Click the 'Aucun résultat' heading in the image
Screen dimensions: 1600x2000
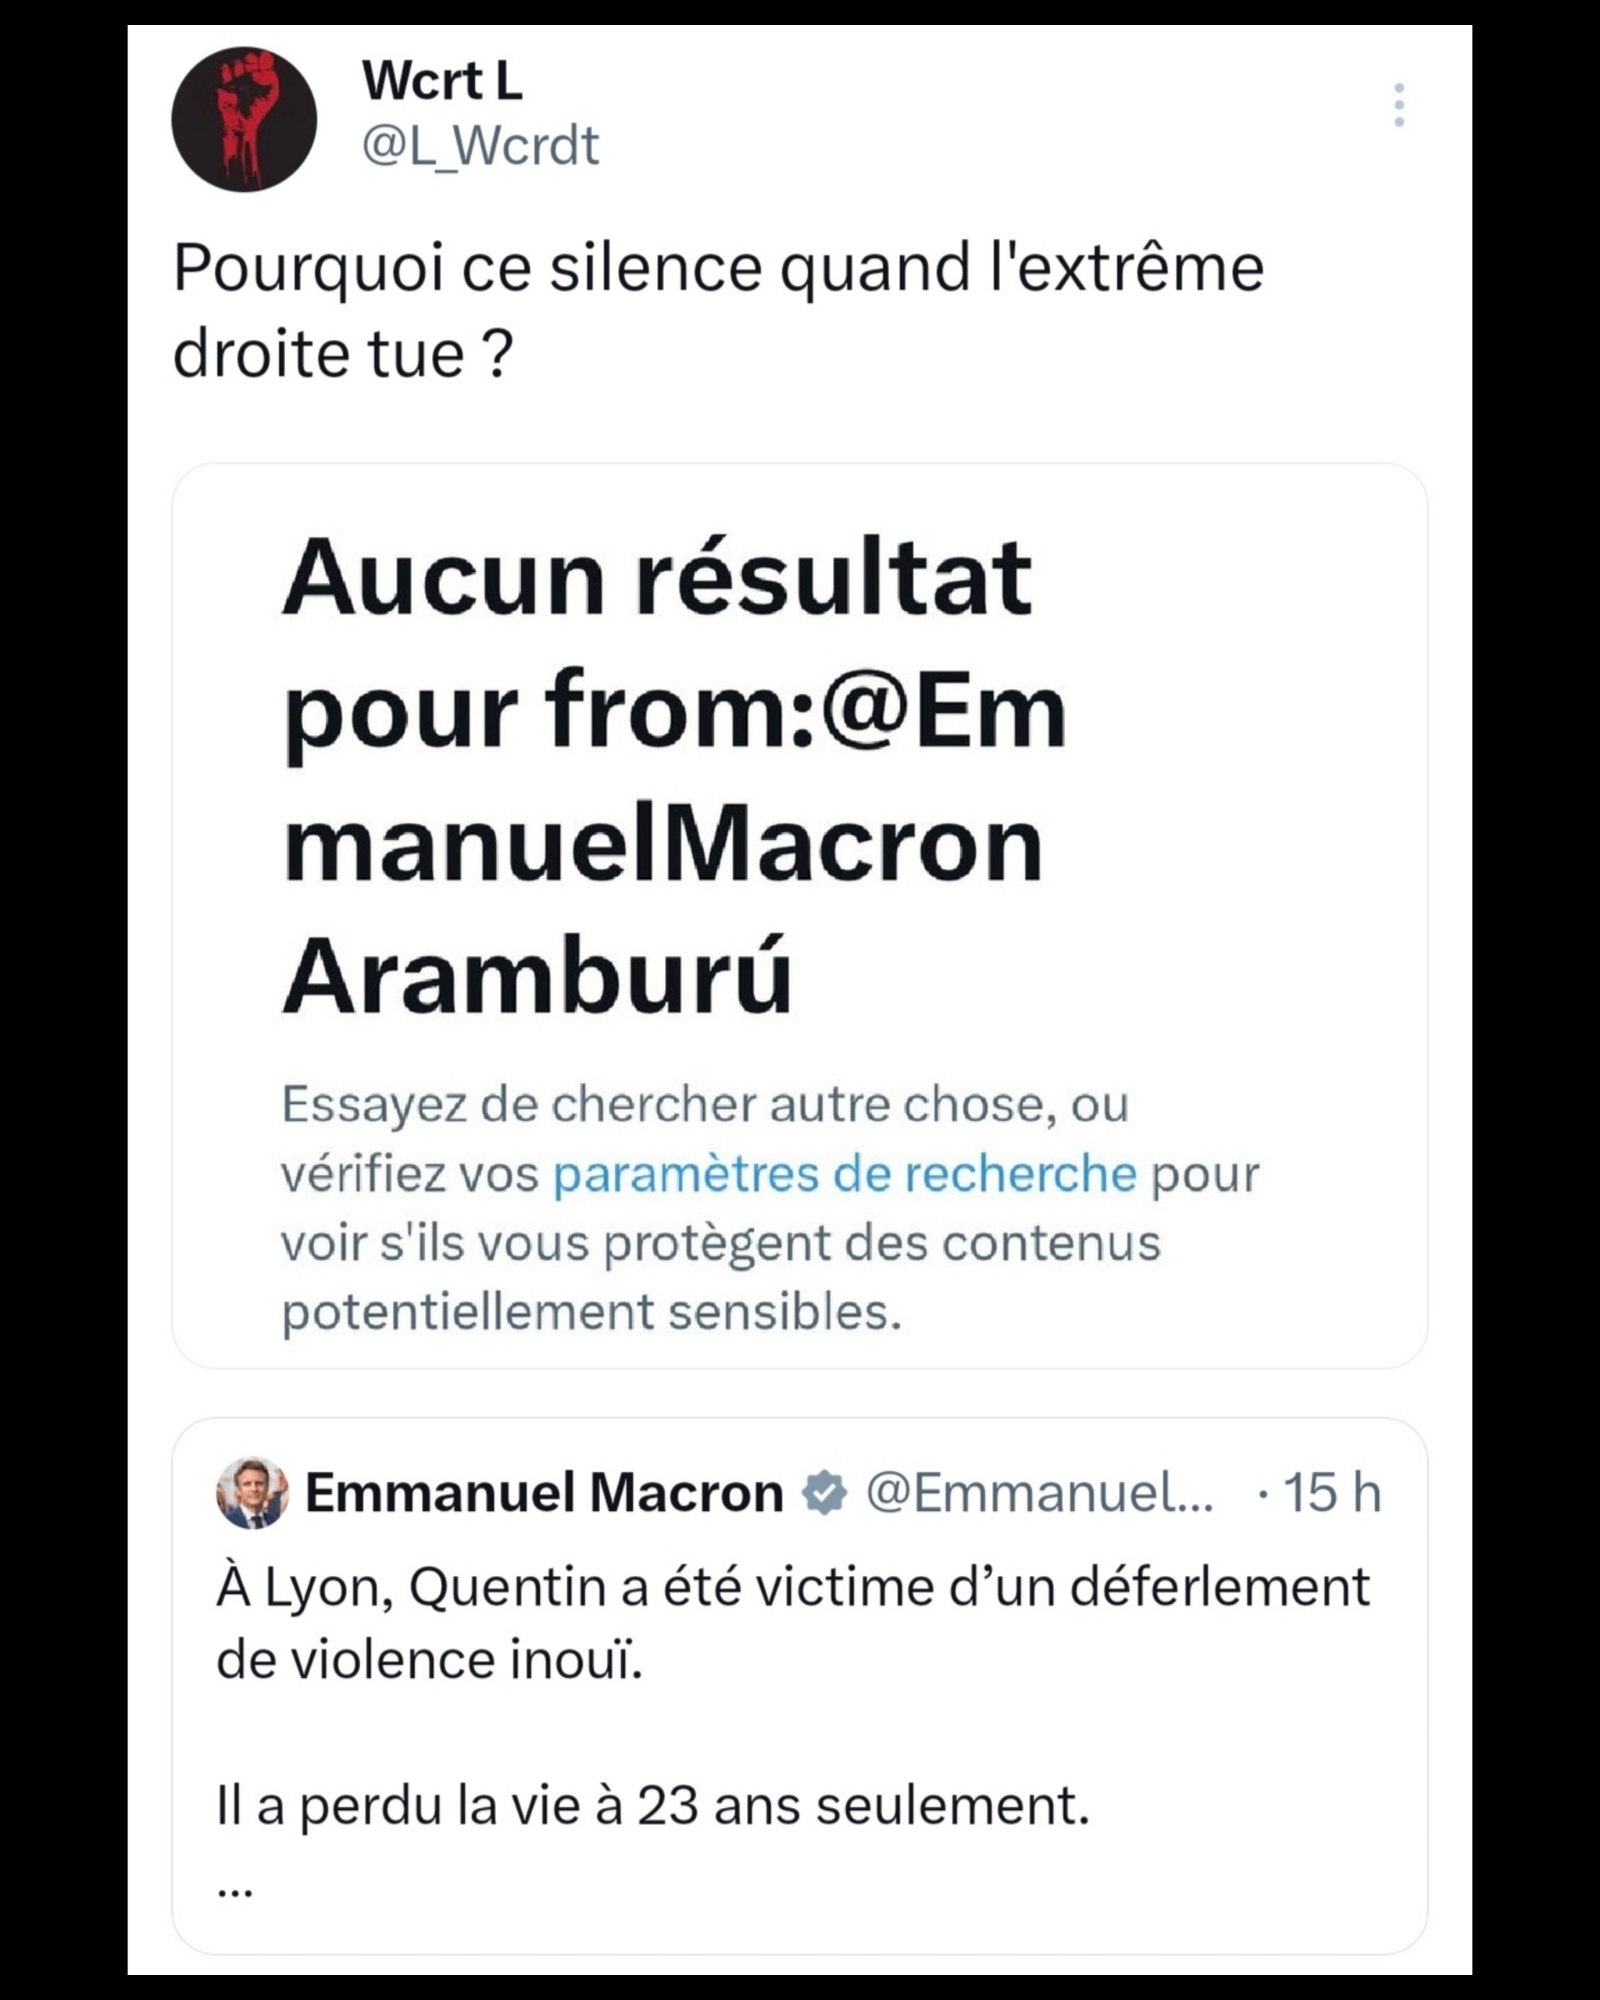[656, 578]
